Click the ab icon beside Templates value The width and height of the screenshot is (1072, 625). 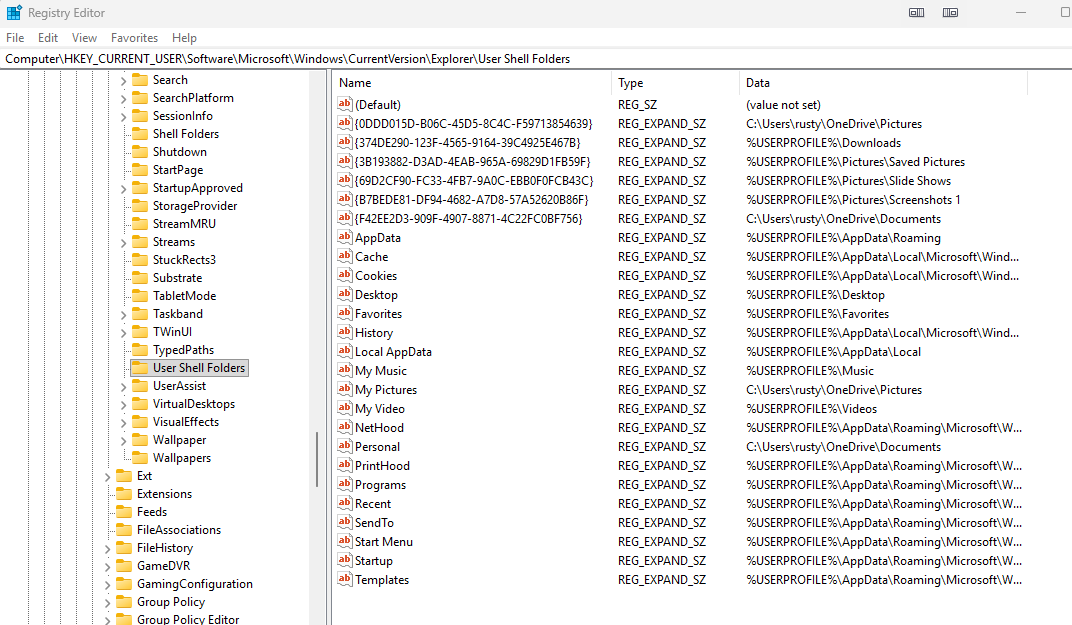click(345, 579)
